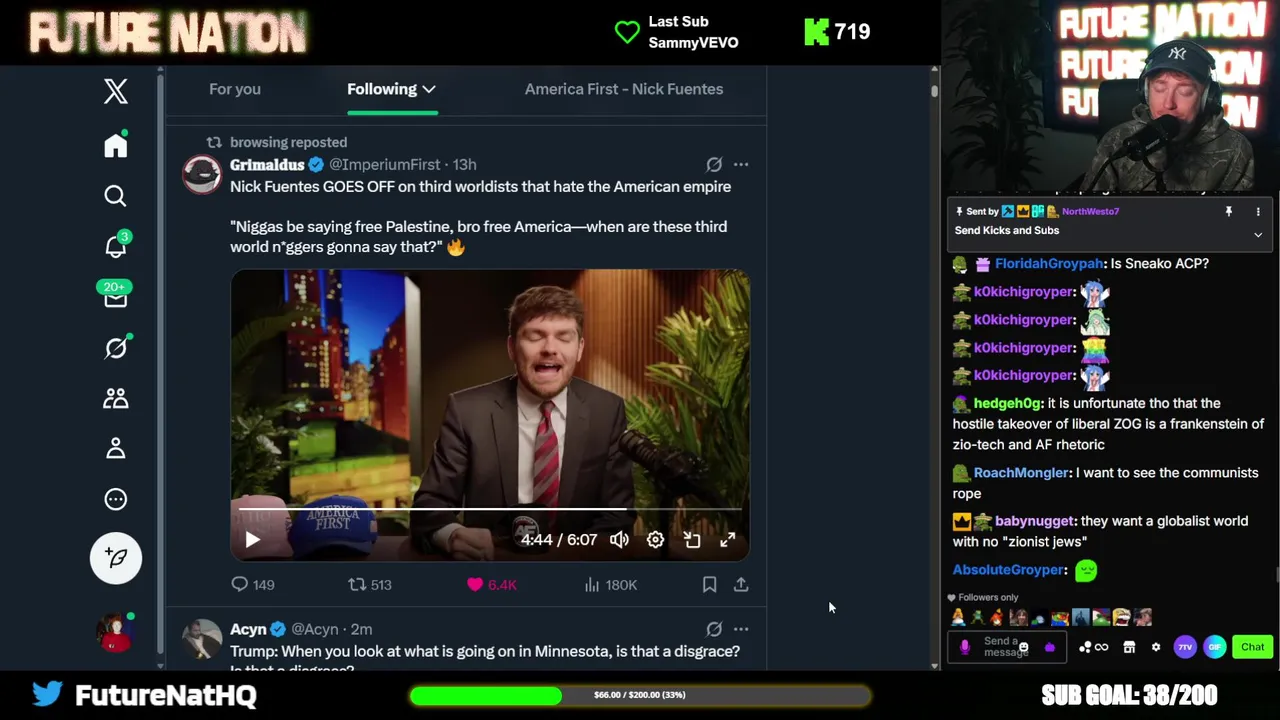Expand the pinned message chevron
1280x720 pixels.
tap(1258, 235)
